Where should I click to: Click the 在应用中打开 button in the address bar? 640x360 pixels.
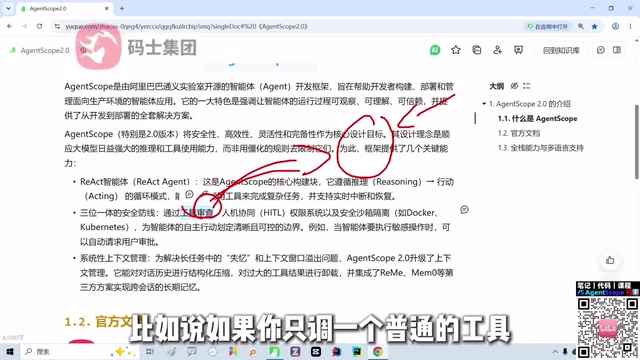548,27
